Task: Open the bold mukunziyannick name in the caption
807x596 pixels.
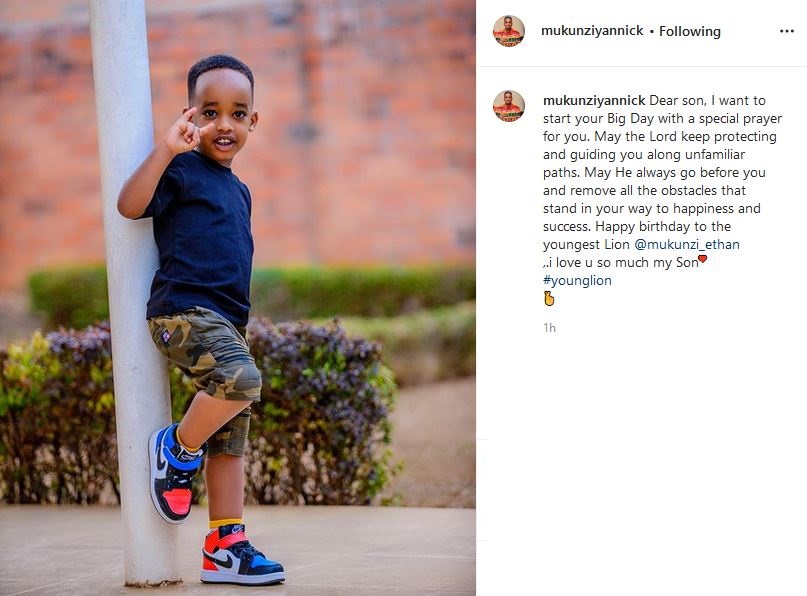Action: (x=594, y=100)
